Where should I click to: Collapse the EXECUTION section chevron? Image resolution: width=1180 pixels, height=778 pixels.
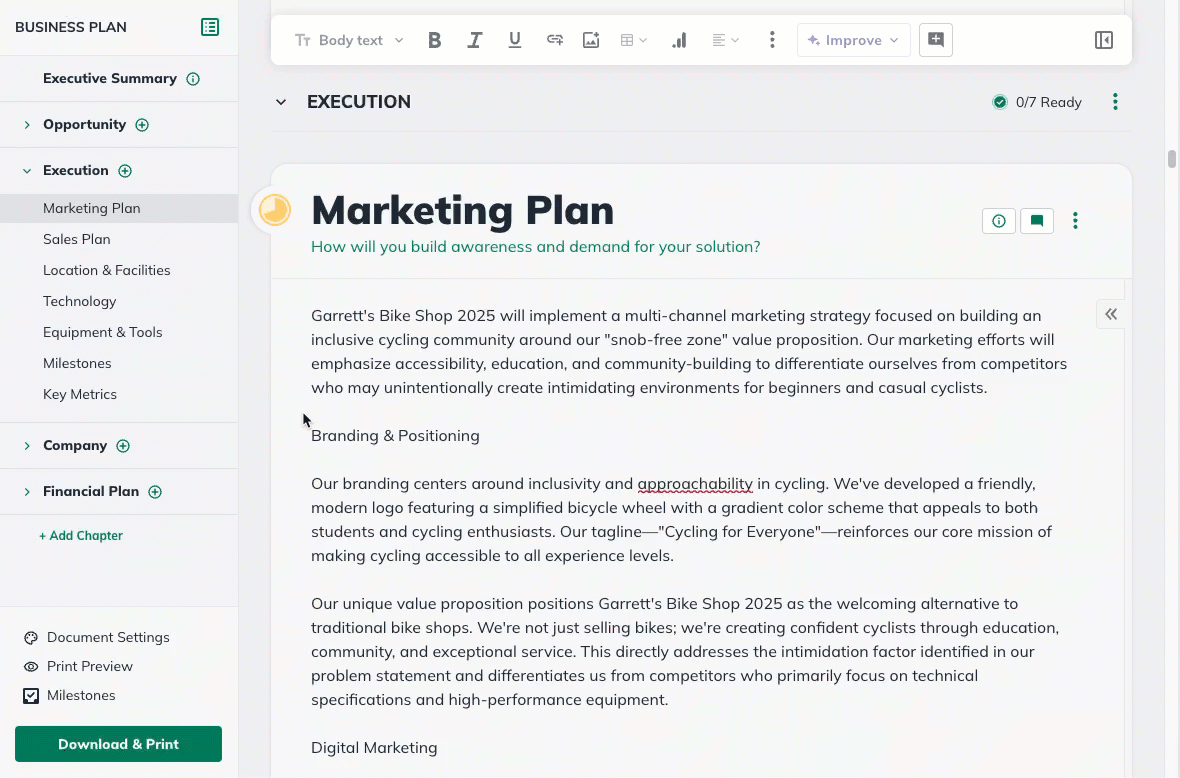[x=281, y=102]
